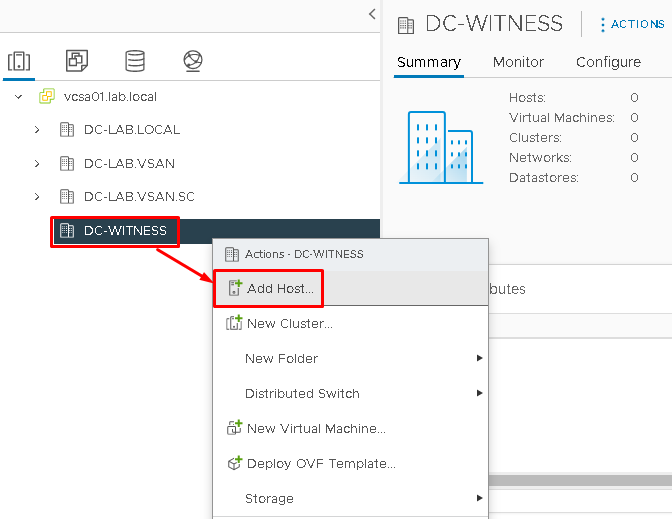This screenshot has height=519, width=672.
Task: Open the Networking inventory view icon
Action: point(193,61)
